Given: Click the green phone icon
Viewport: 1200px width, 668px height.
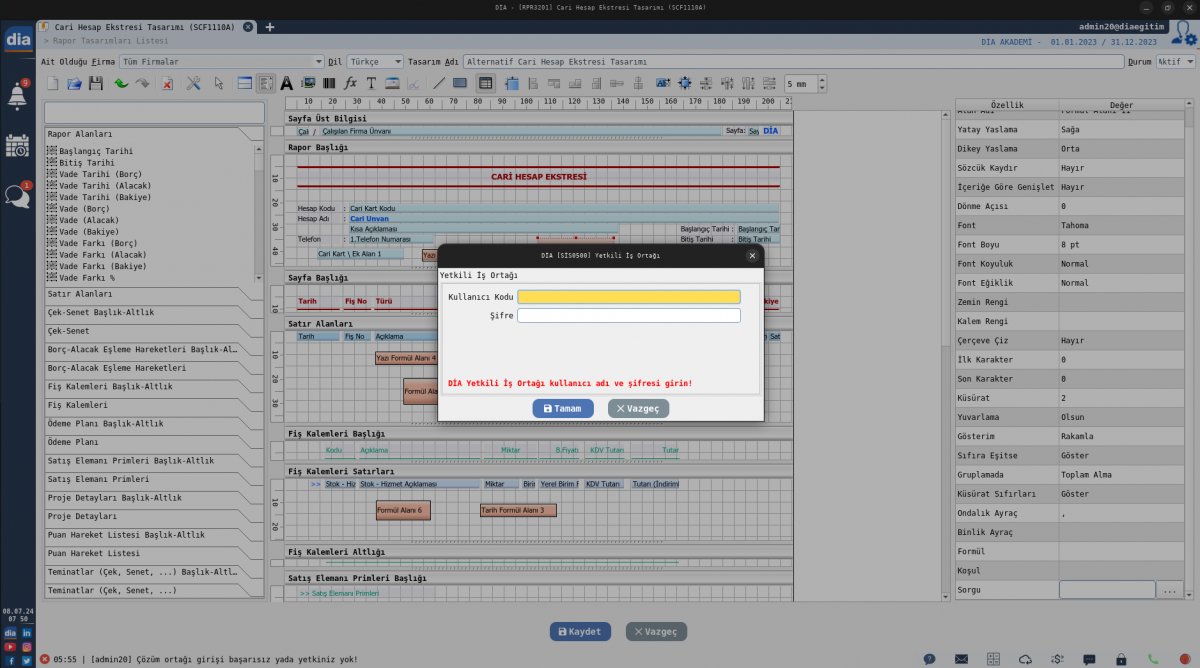Looking at the screenshot, I should click(1153, 659).
